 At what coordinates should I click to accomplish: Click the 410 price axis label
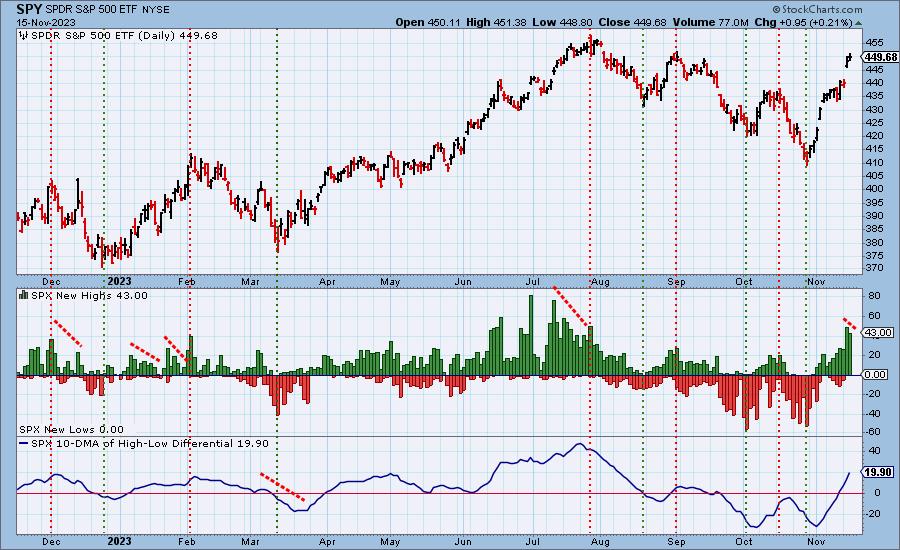[x=874, y=162]
